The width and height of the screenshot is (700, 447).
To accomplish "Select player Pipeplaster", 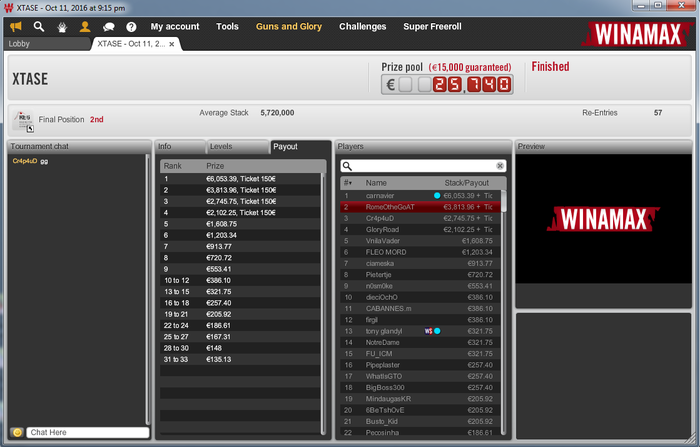I will [x=420, y=365].
